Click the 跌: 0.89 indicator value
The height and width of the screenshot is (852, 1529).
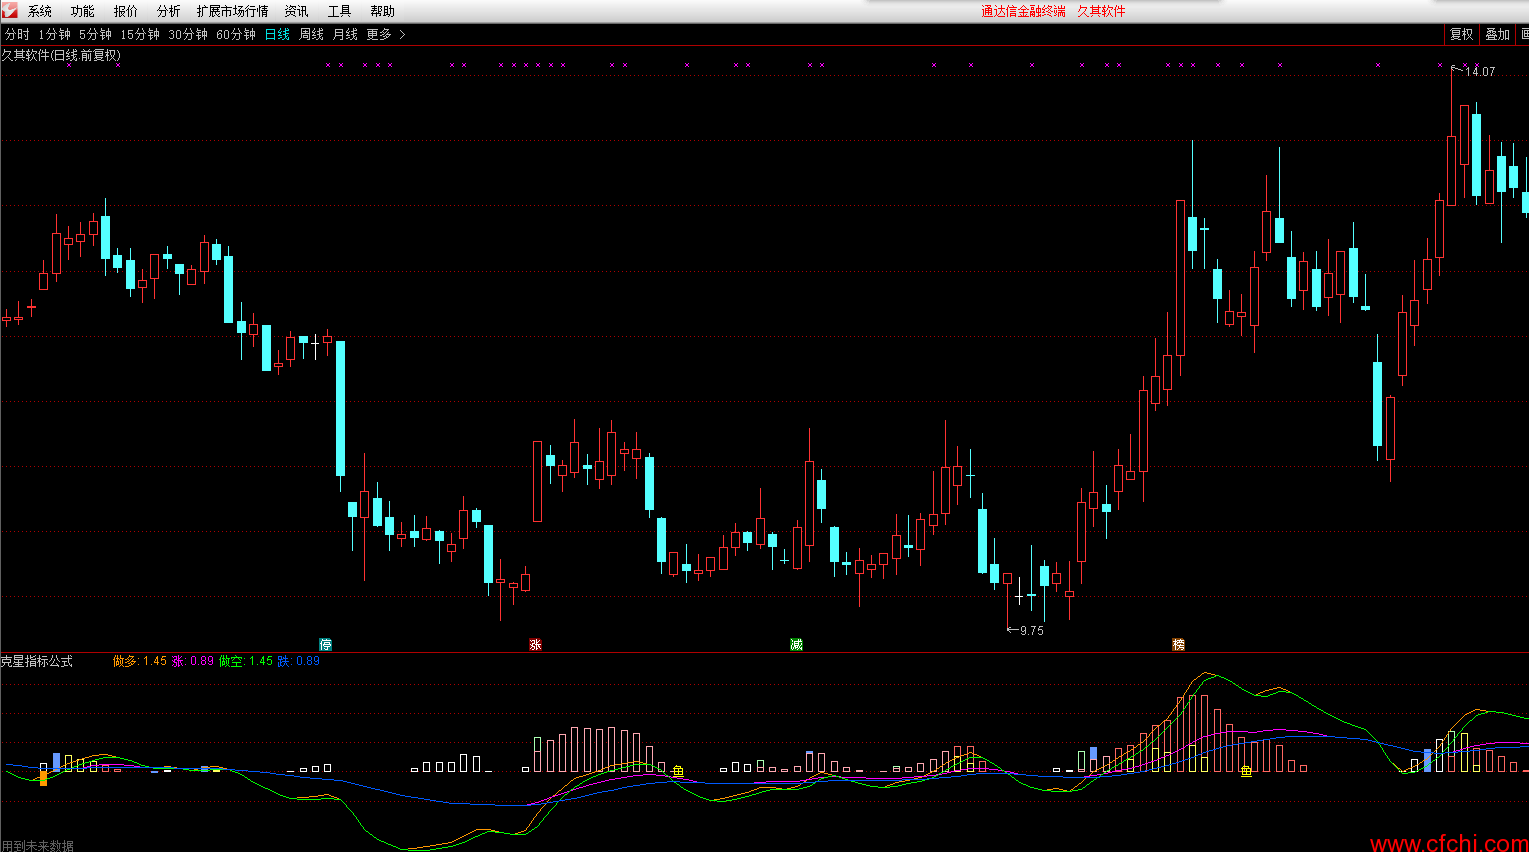(x=299, y=661)
